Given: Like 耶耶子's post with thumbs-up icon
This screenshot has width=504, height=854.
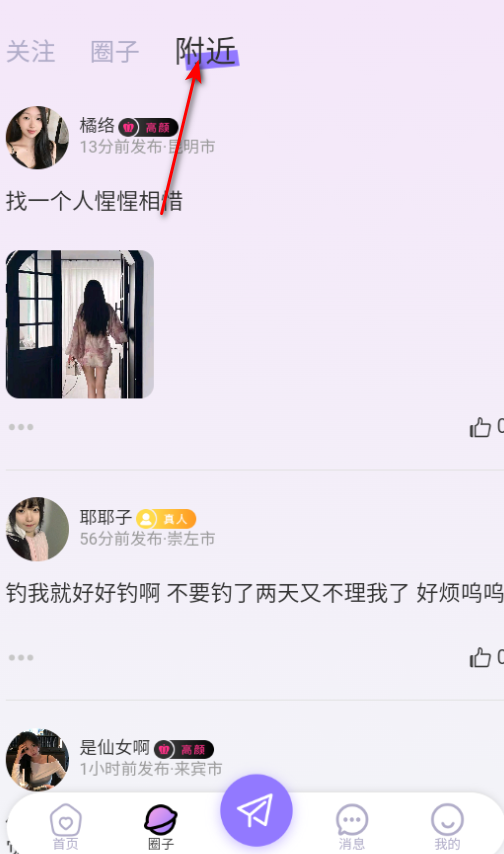Looking at the screenshot, I should coord(480,657).
